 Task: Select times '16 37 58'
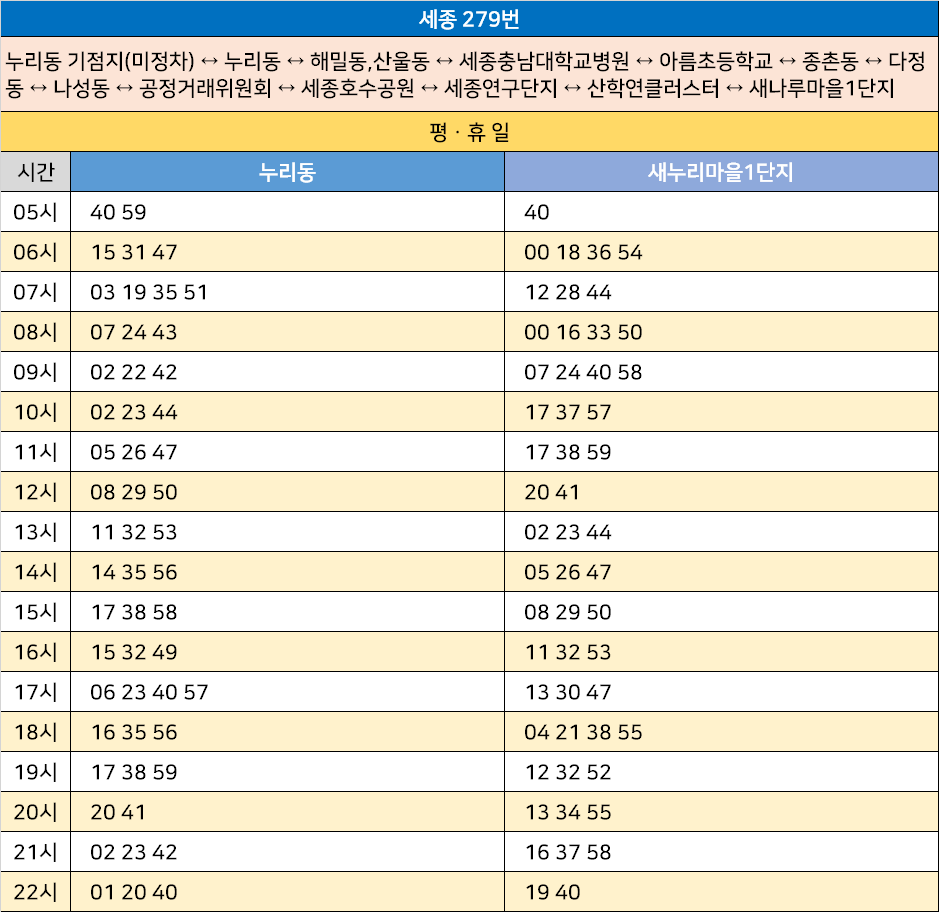coord(568,852)
